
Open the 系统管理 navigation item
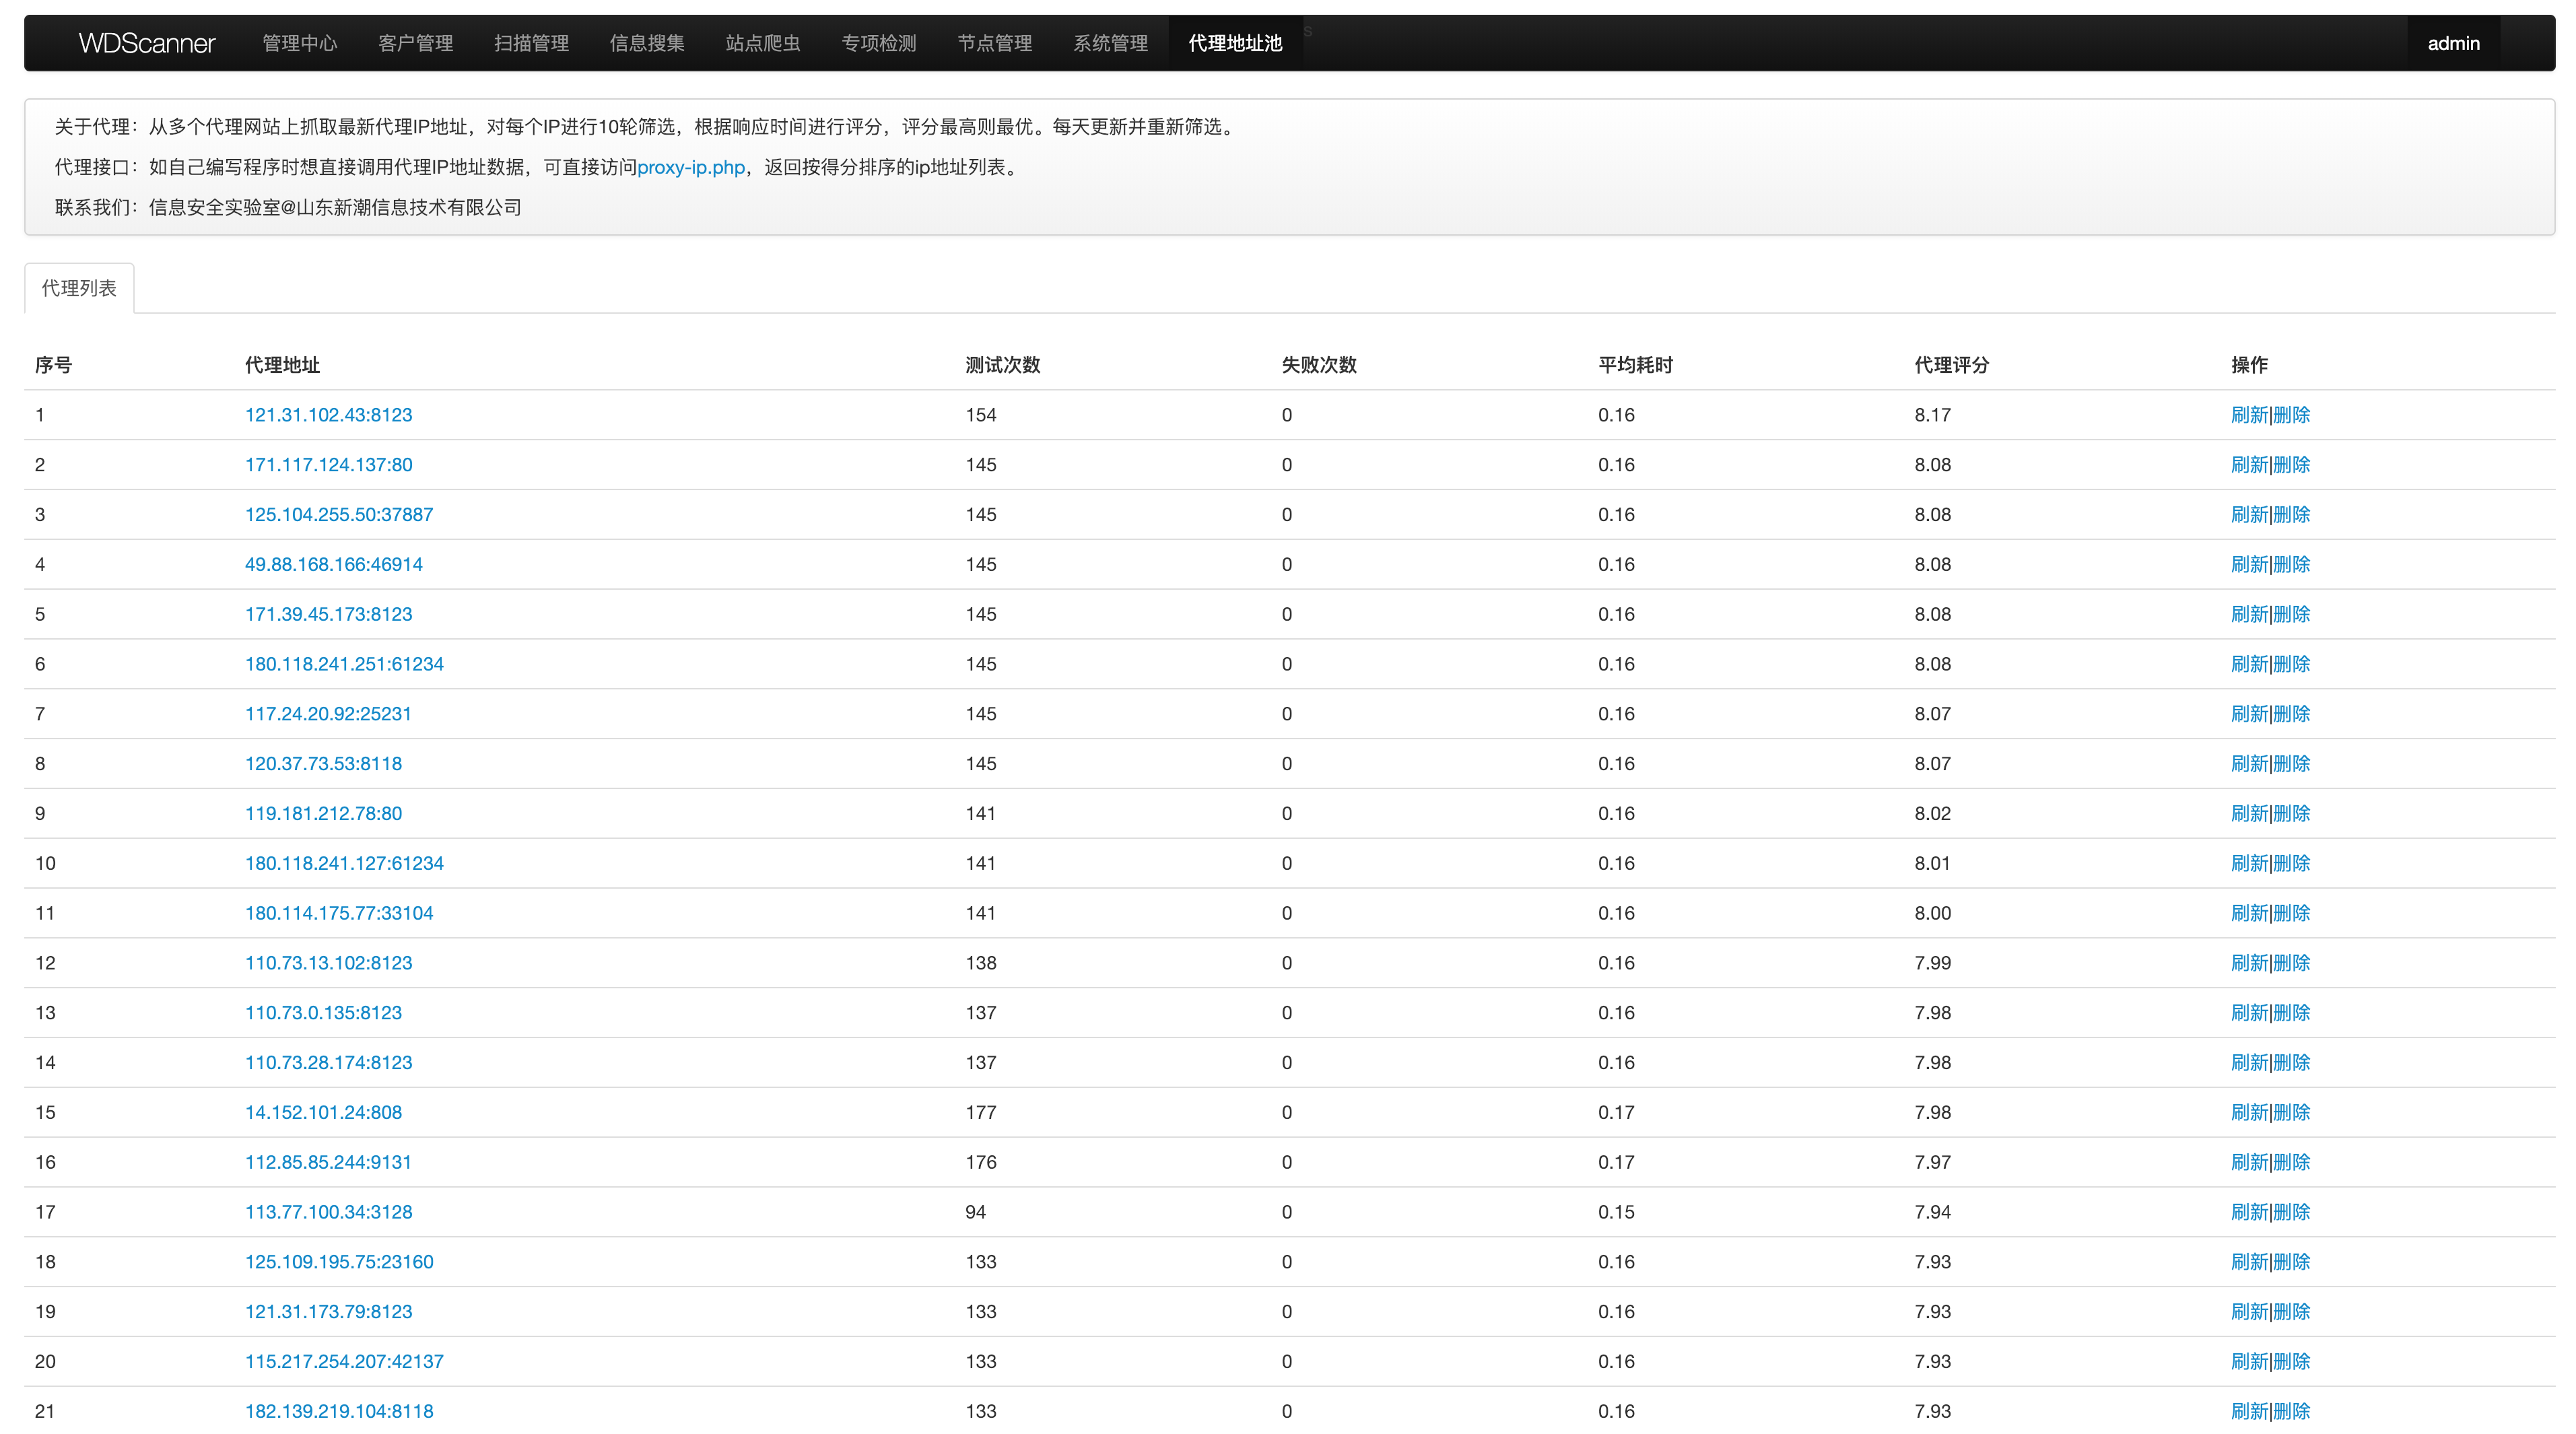[1110, 43]
